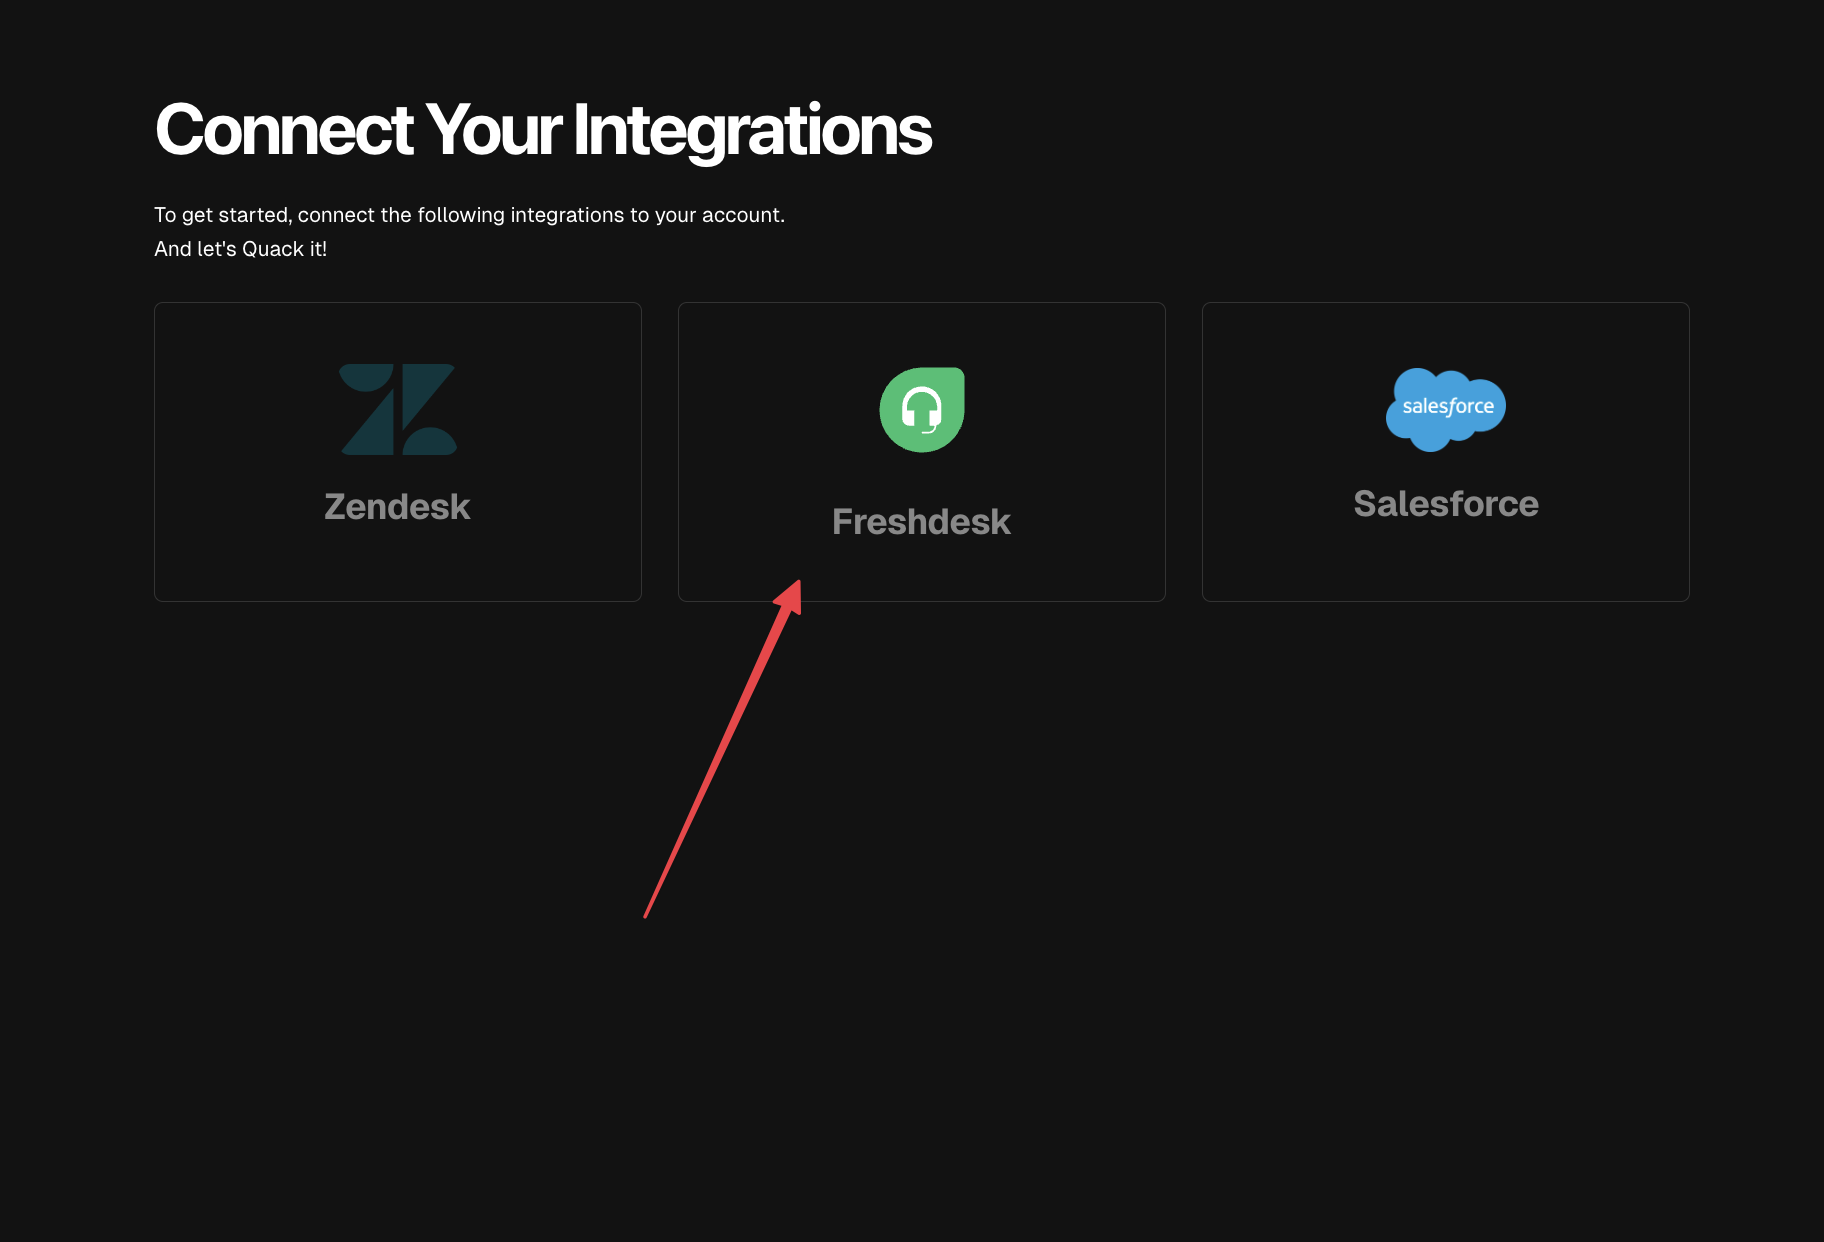Click the word "Quack" in the subtitle

pyautogui.click(x=273, y=249)
